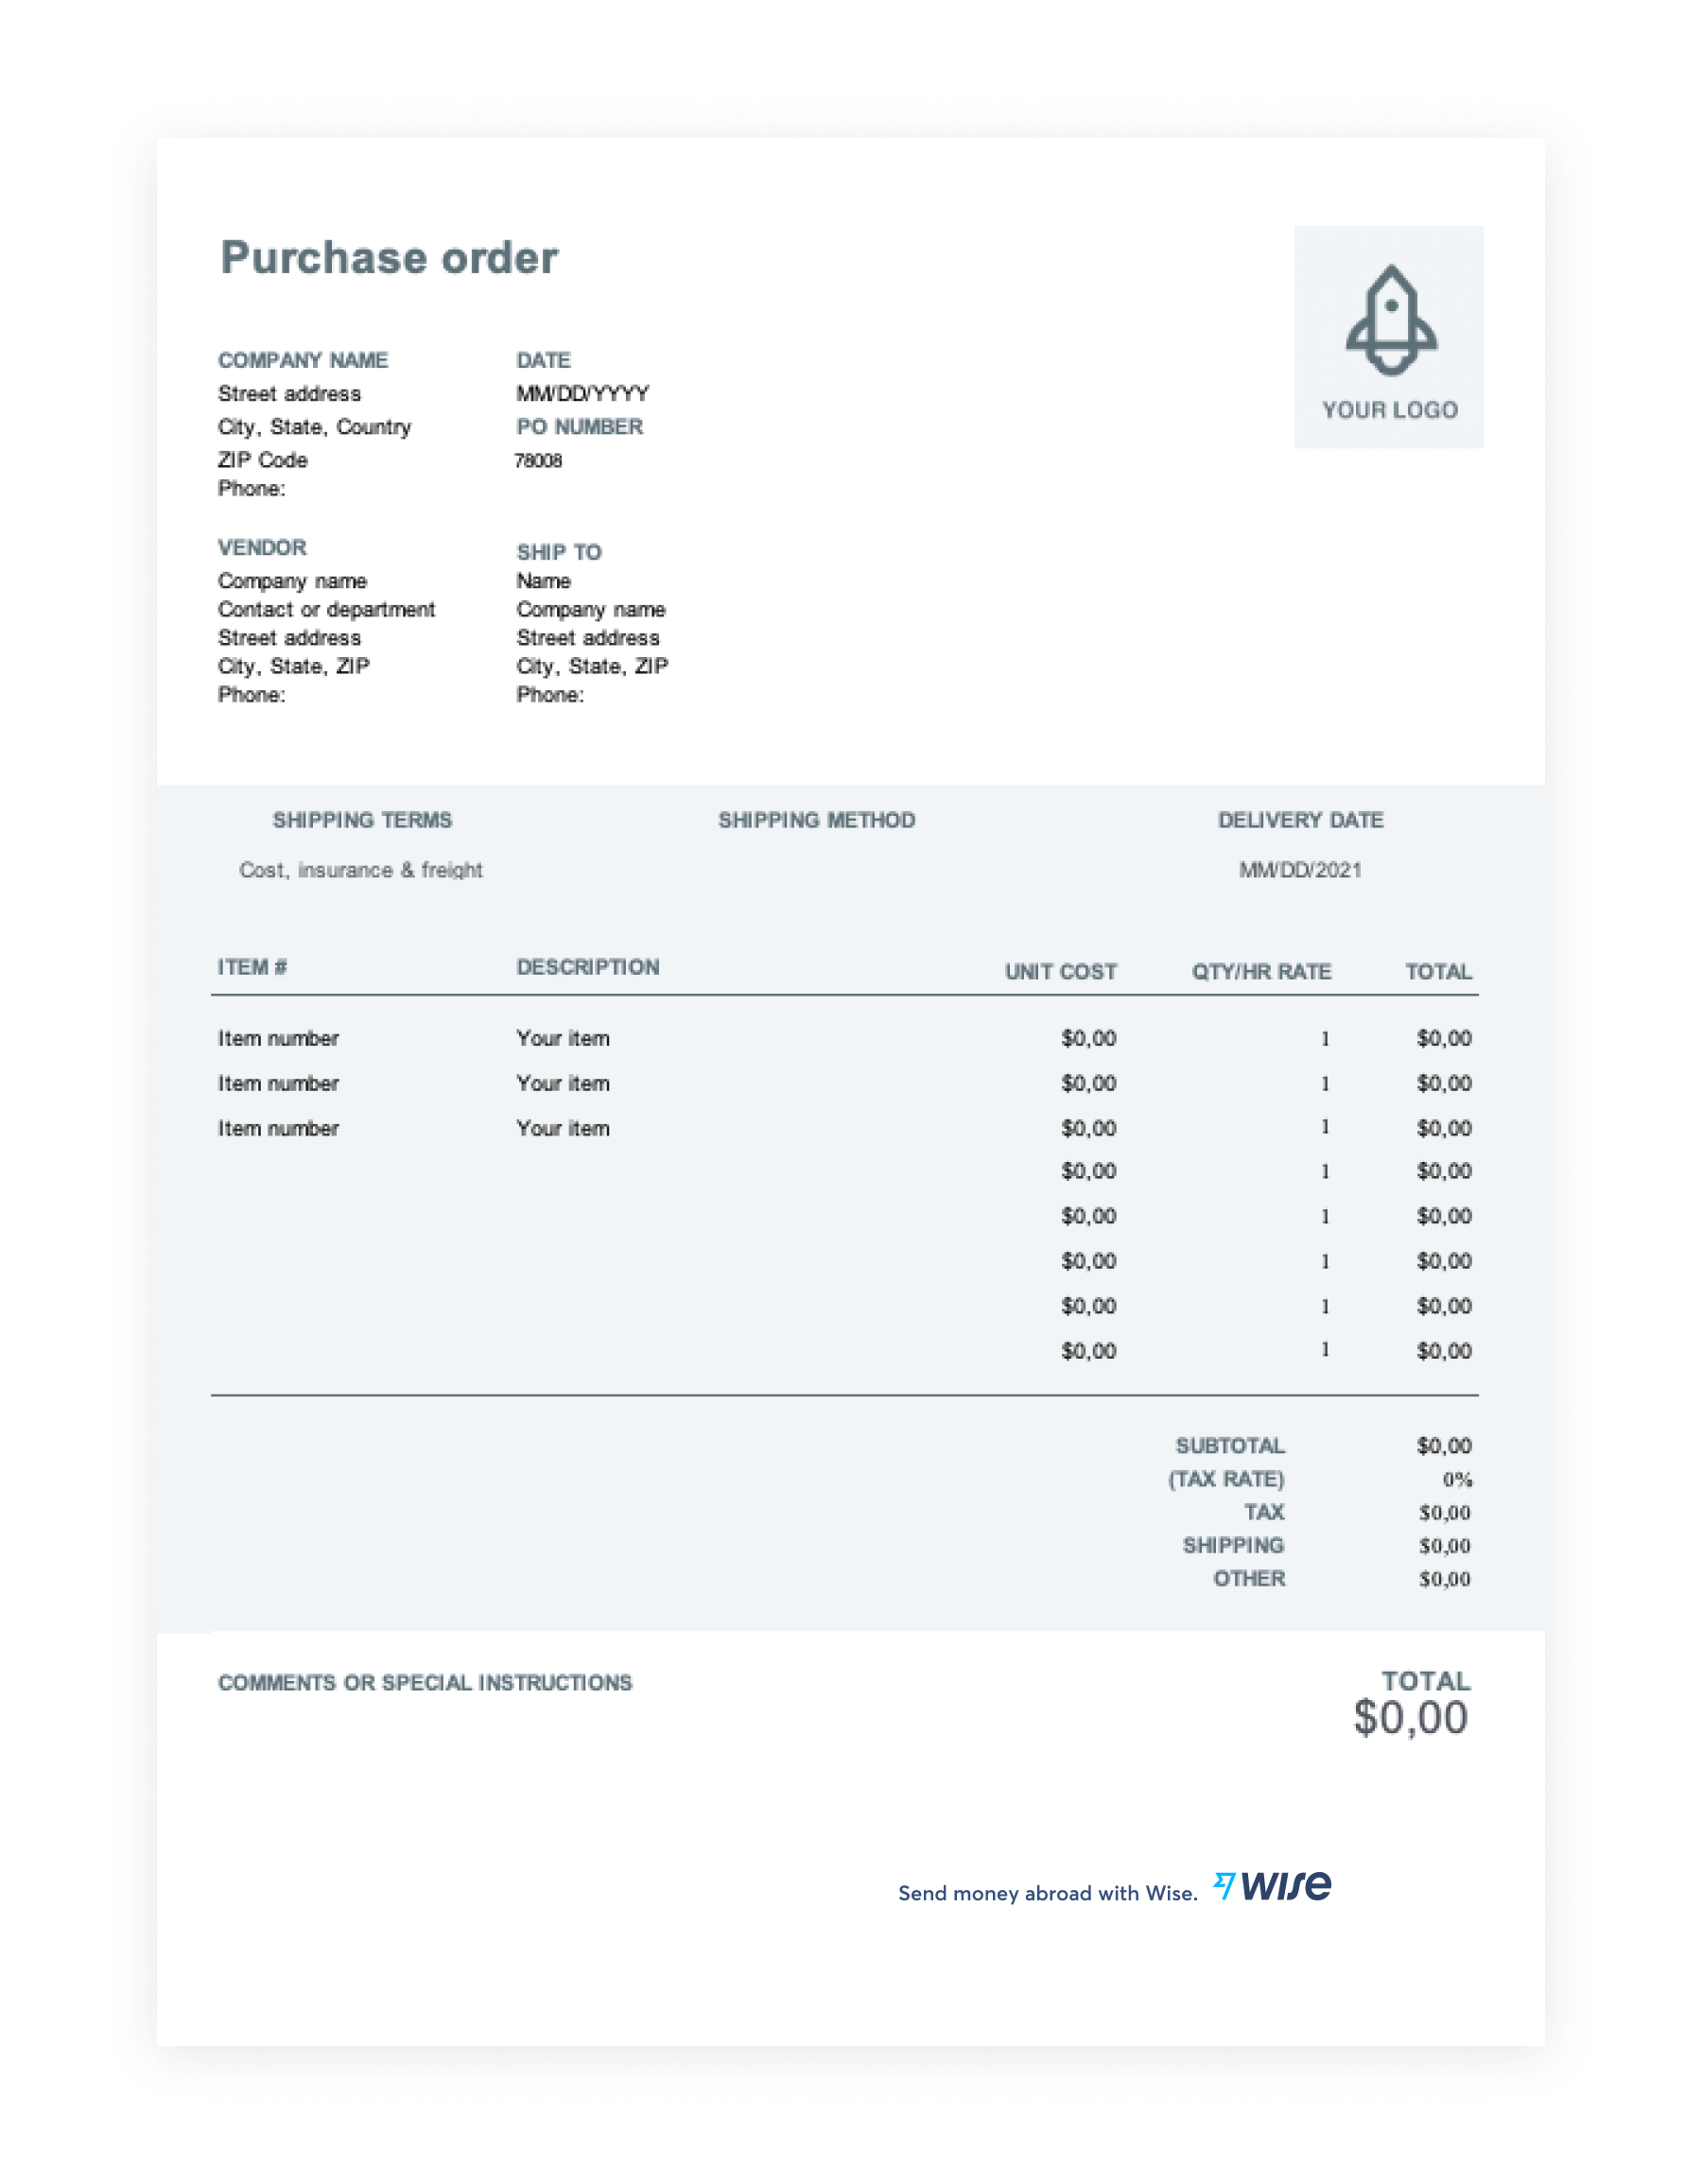Click the large grand total '$0,00'
Viewport: 1702px width, 2184px height.
coord(1411,1718)
